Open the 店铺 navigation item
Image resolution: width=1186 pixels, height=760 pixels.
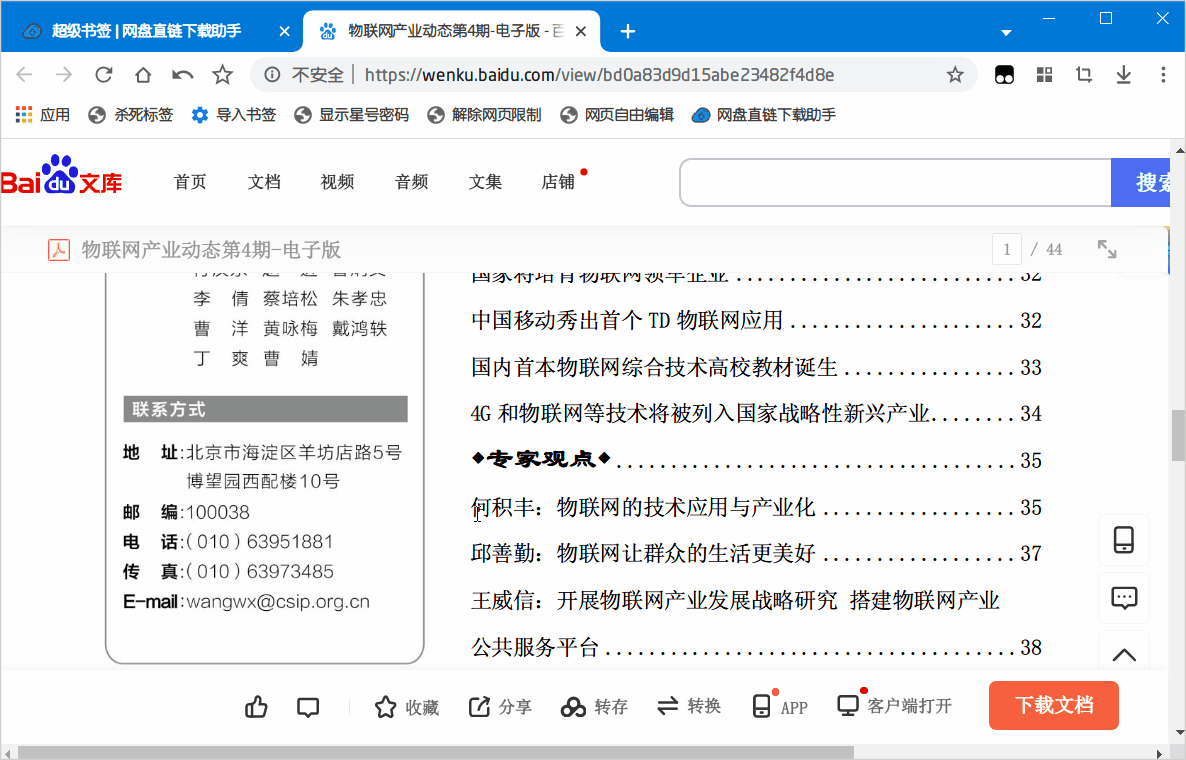(x=558, y=181)
